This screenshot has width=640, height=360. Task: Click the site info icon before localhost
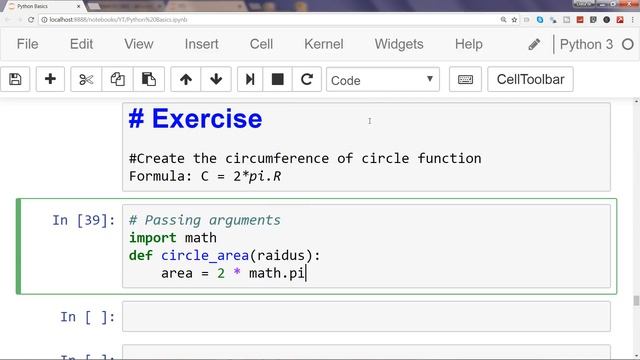tap(44, 20)
